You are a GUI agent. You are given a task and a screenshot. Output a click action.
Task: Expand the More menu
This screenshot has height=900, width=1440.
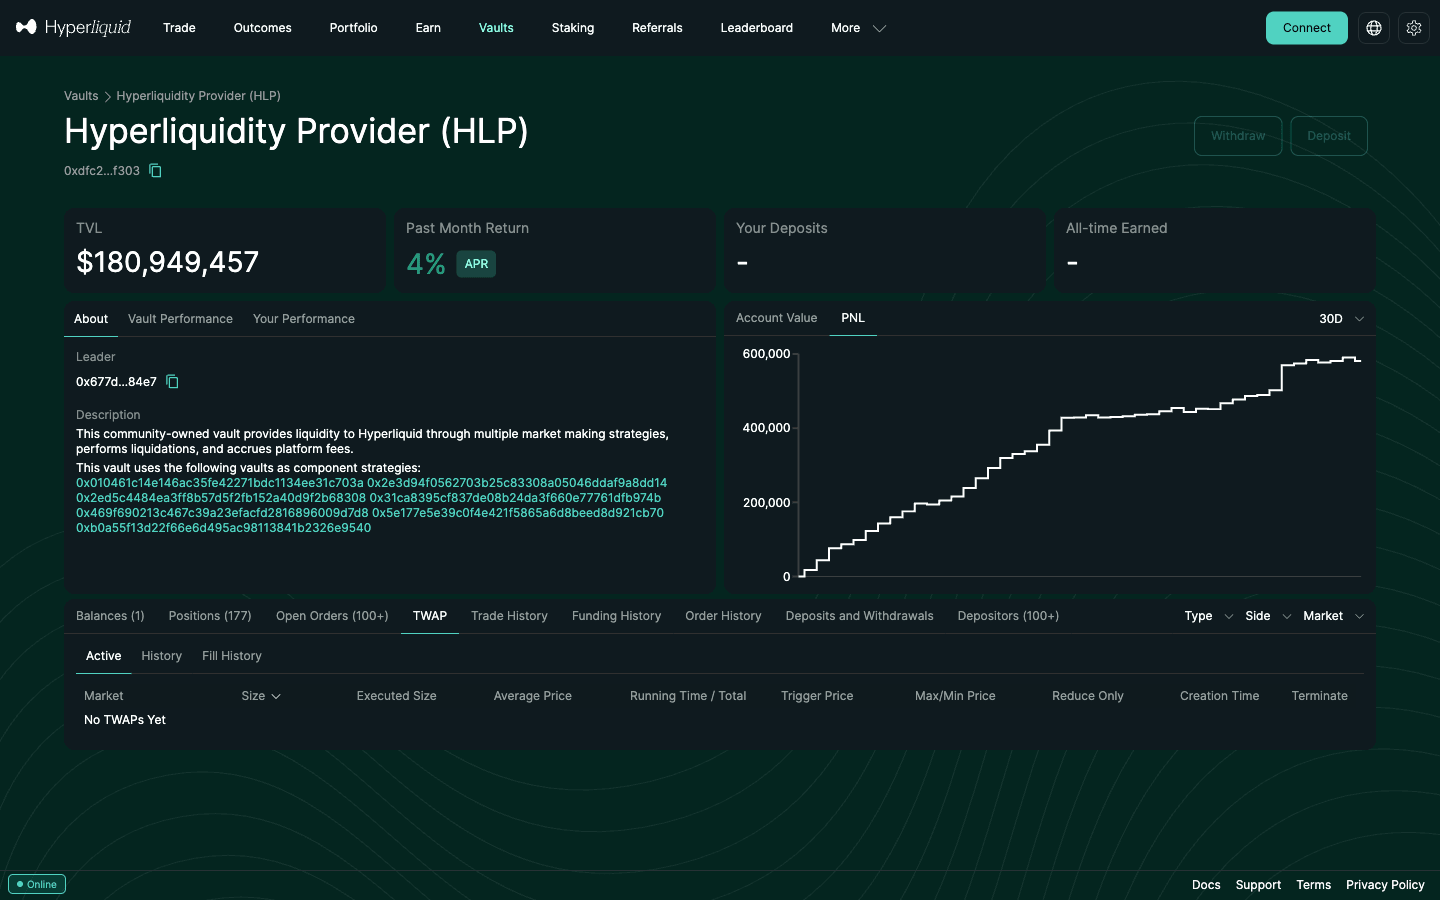pyautogui.click(x=858, y=28)
